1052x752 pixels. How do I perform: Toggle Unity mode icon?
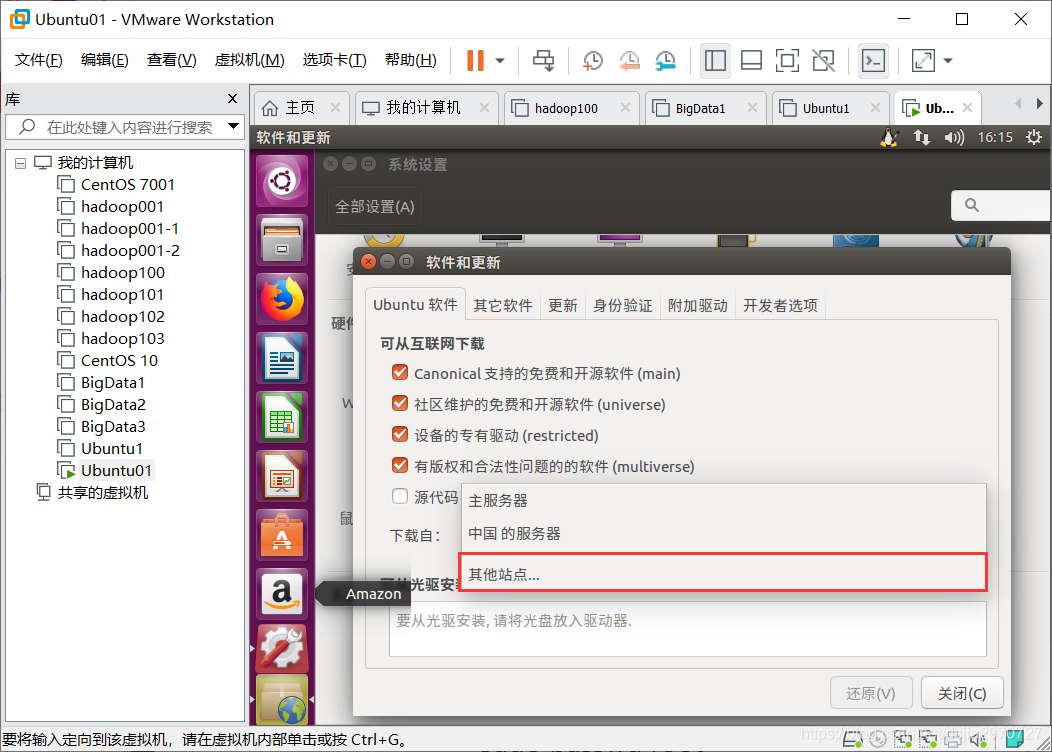pos(823,60)
